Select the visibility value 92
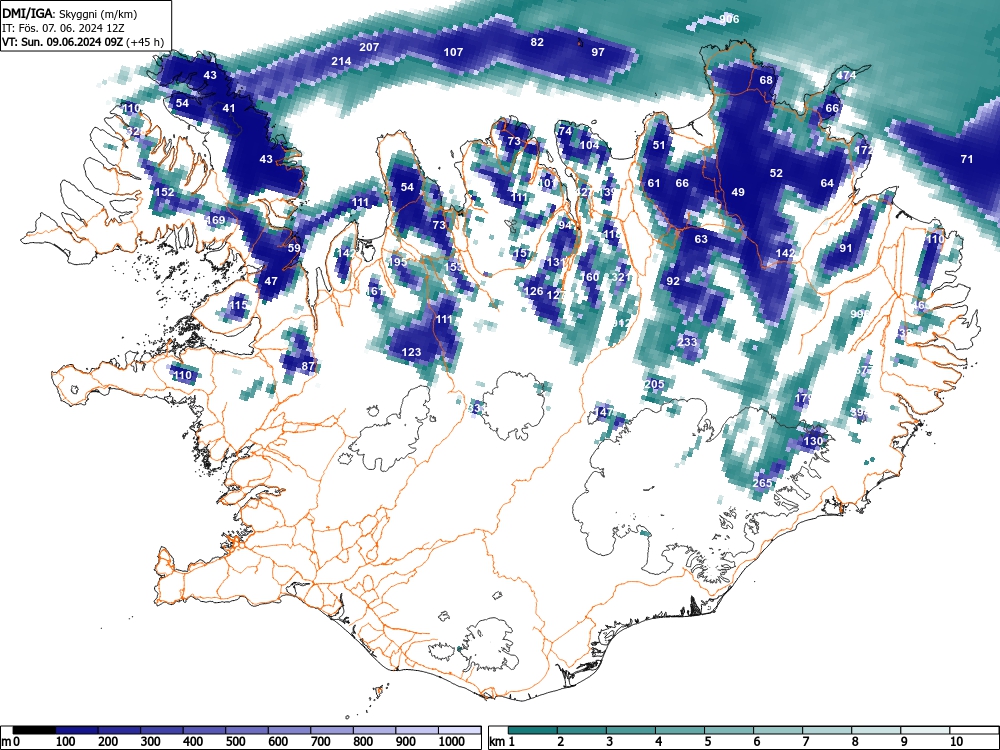 coord(673,281)
